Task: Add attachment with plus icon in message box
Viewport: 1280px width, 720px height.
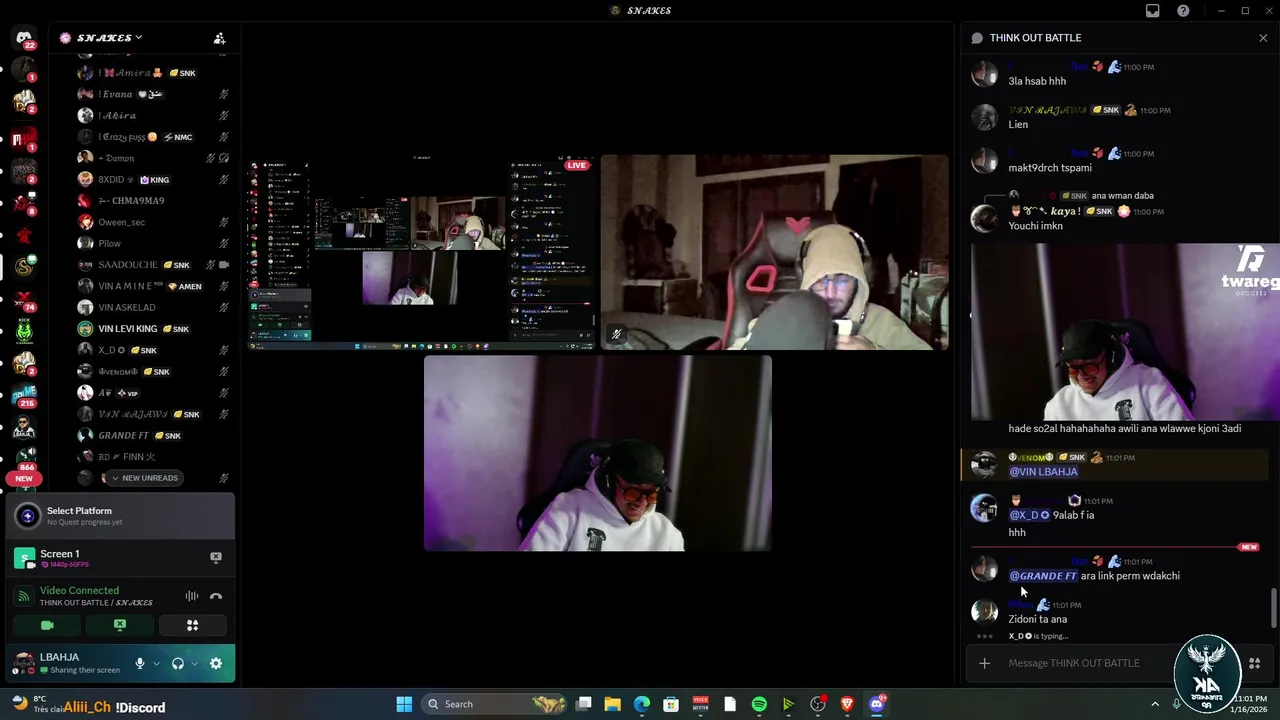Action: [984, 663]
